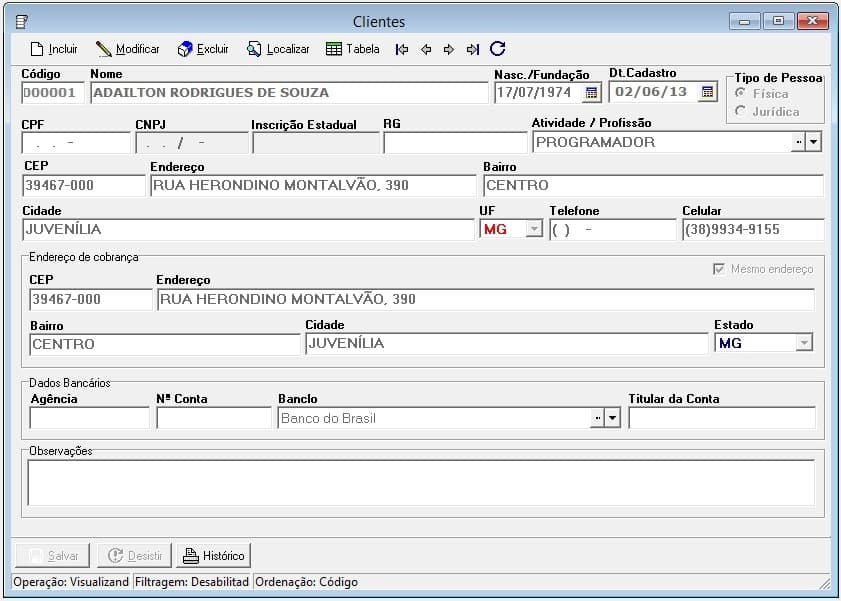
Task: Click the Nome field
Action: click(x=289, y=93)
